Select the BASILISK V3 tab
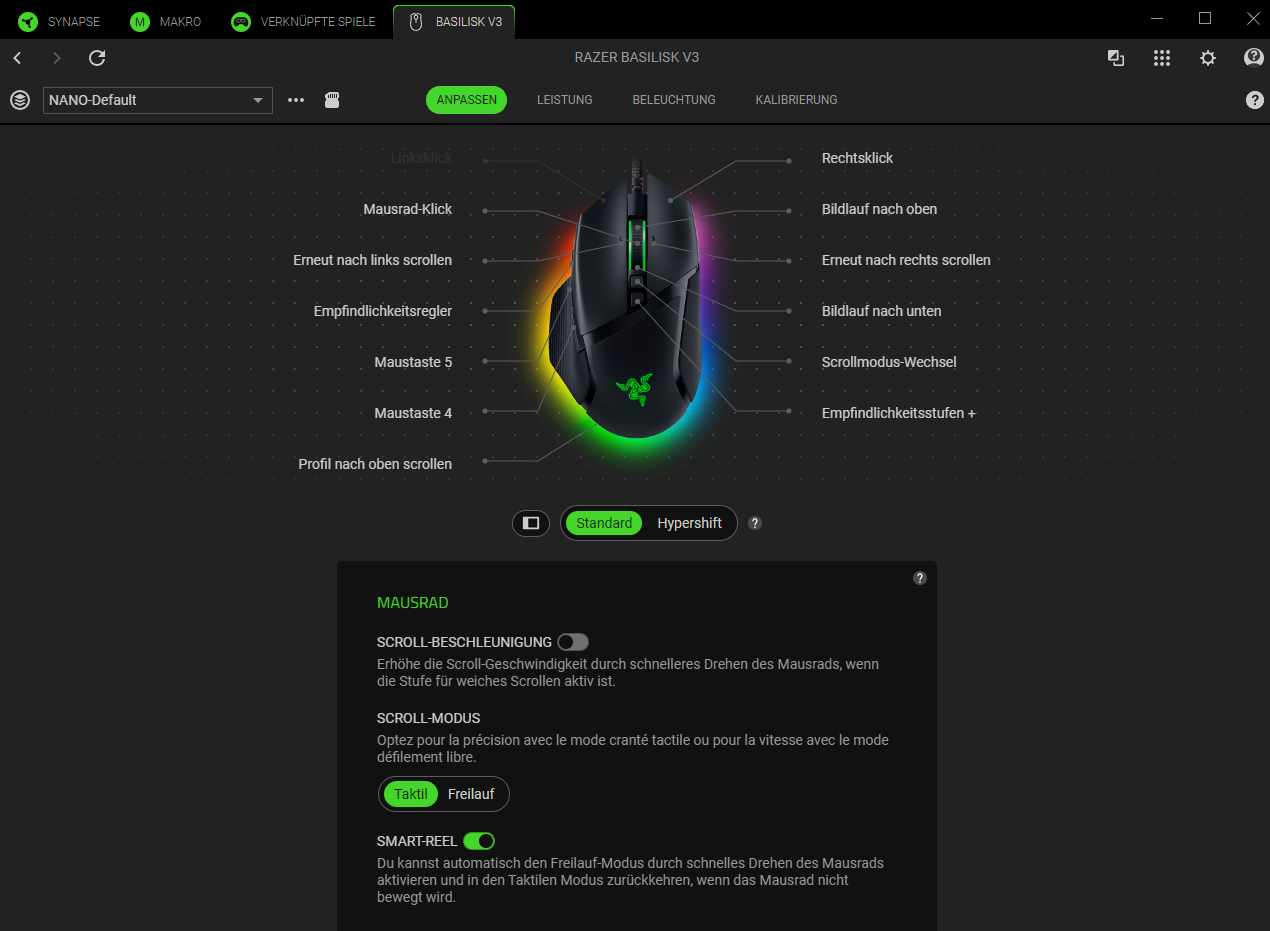 tap(455, 21)
